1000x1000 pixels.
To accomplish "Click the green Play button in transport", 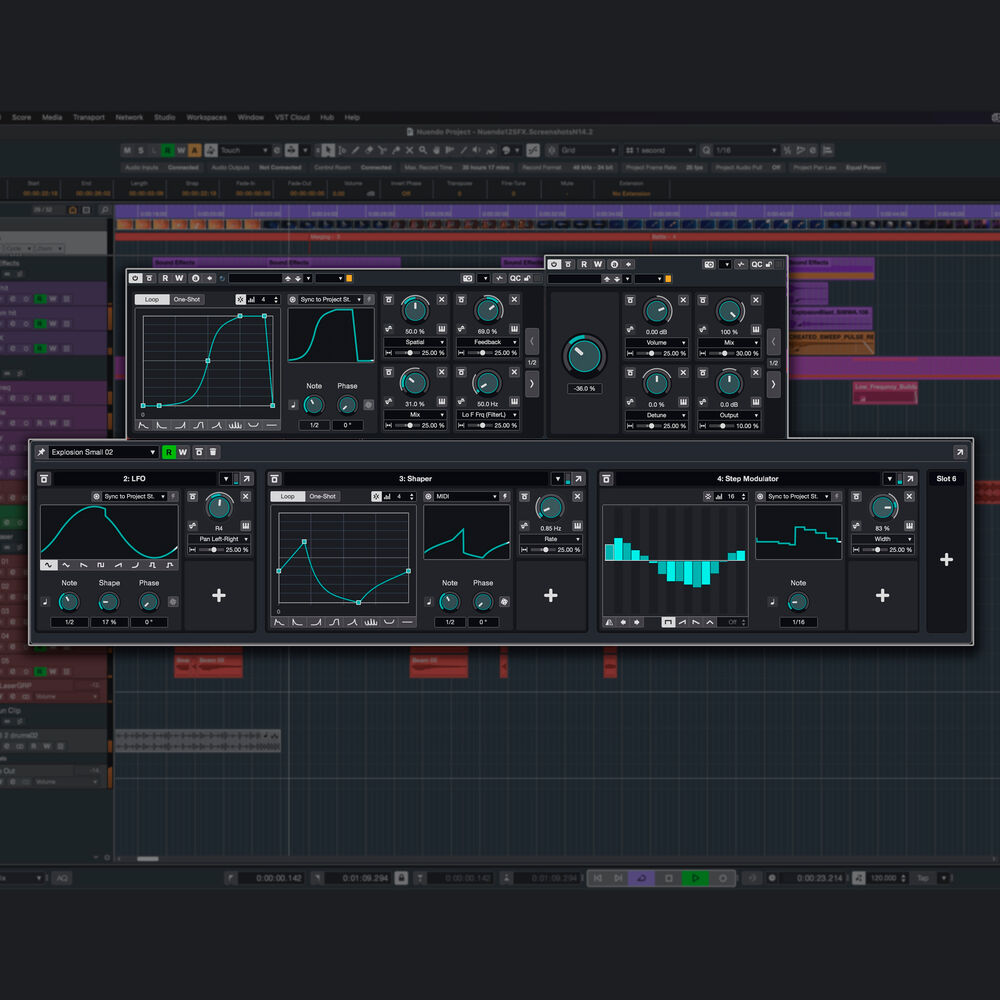I will (x=695, y=878).
